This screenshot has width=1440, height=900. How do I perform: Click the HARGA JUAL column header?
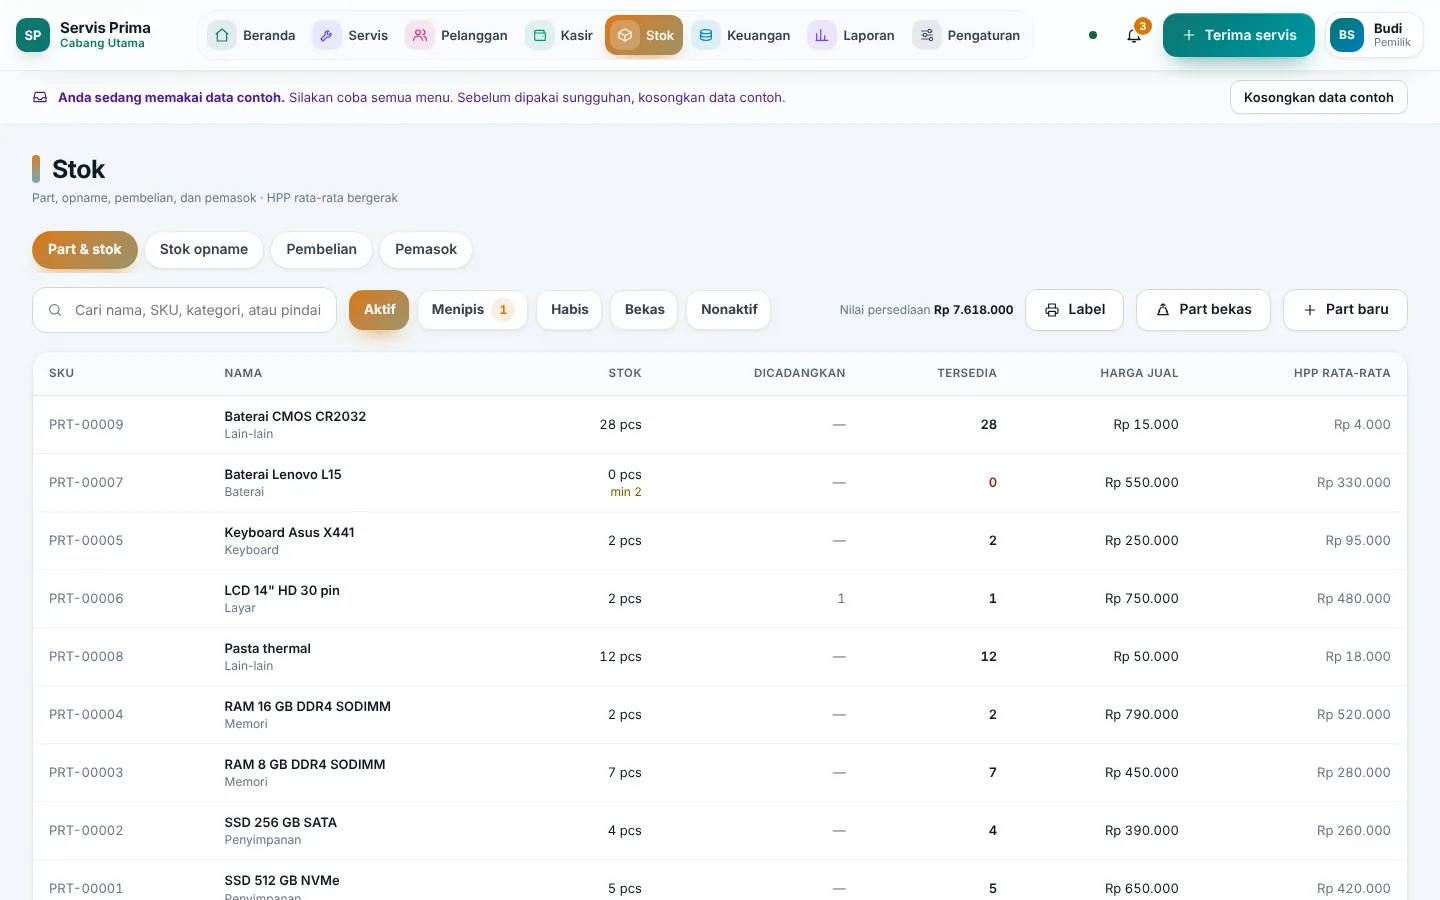coord(1139,373)
